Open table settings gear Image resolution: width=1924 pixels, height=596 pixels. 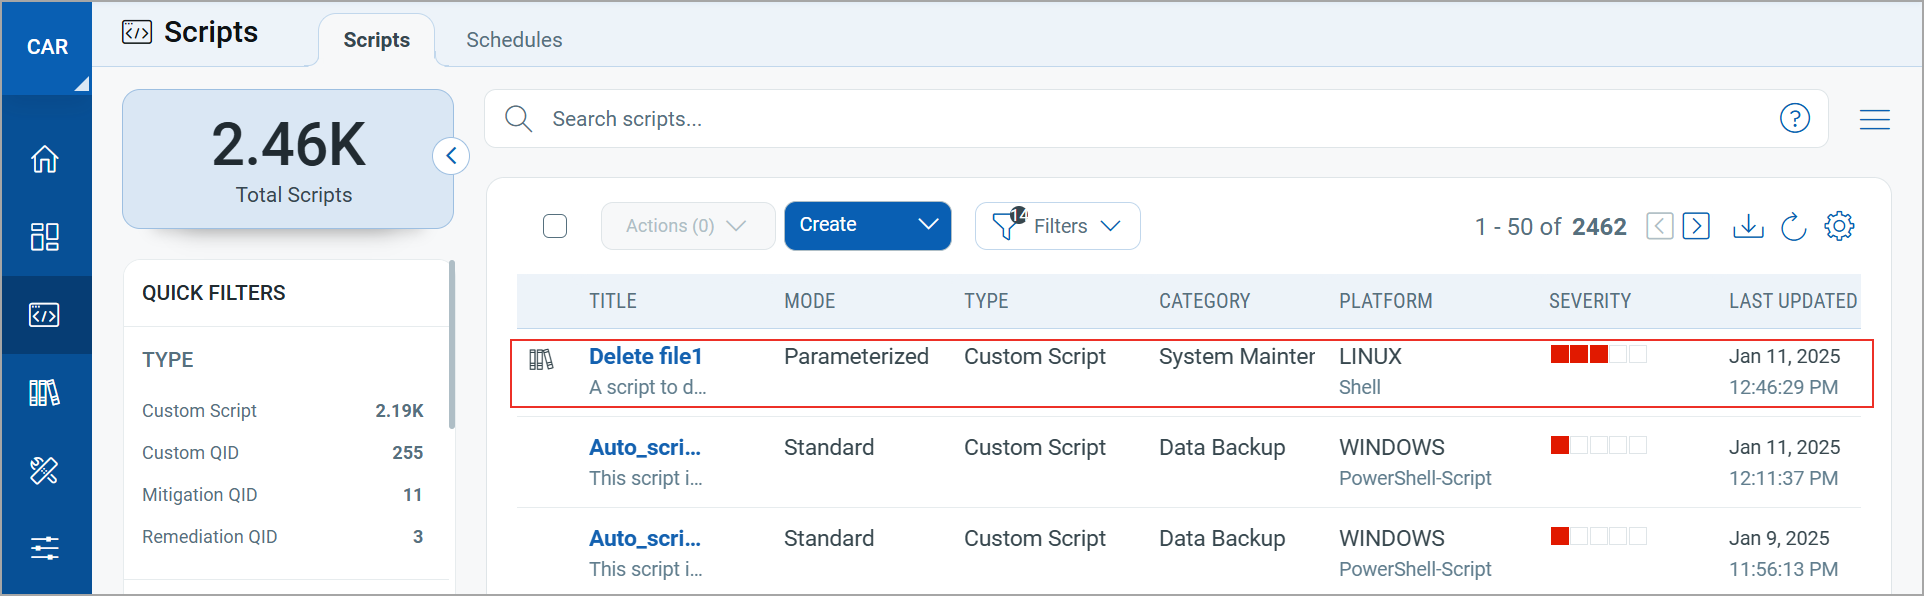coord(1839,226)
